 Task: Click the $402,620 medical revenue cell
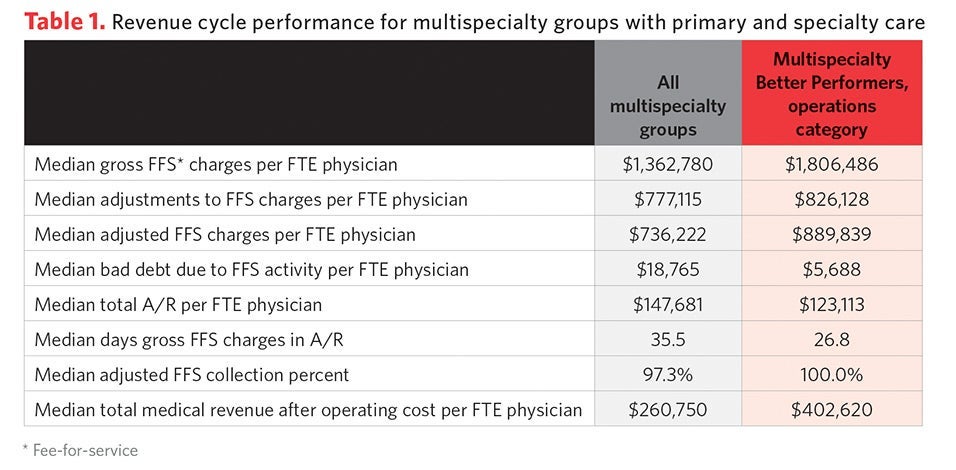click(x=832, y=409)
